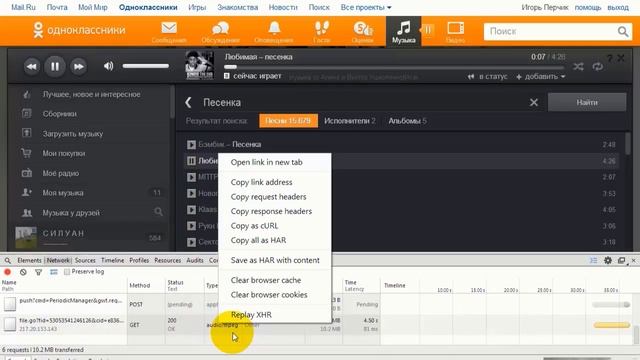Select the Песни results tab
Screen dimensions: 640x360
click(x=288, y=121)
